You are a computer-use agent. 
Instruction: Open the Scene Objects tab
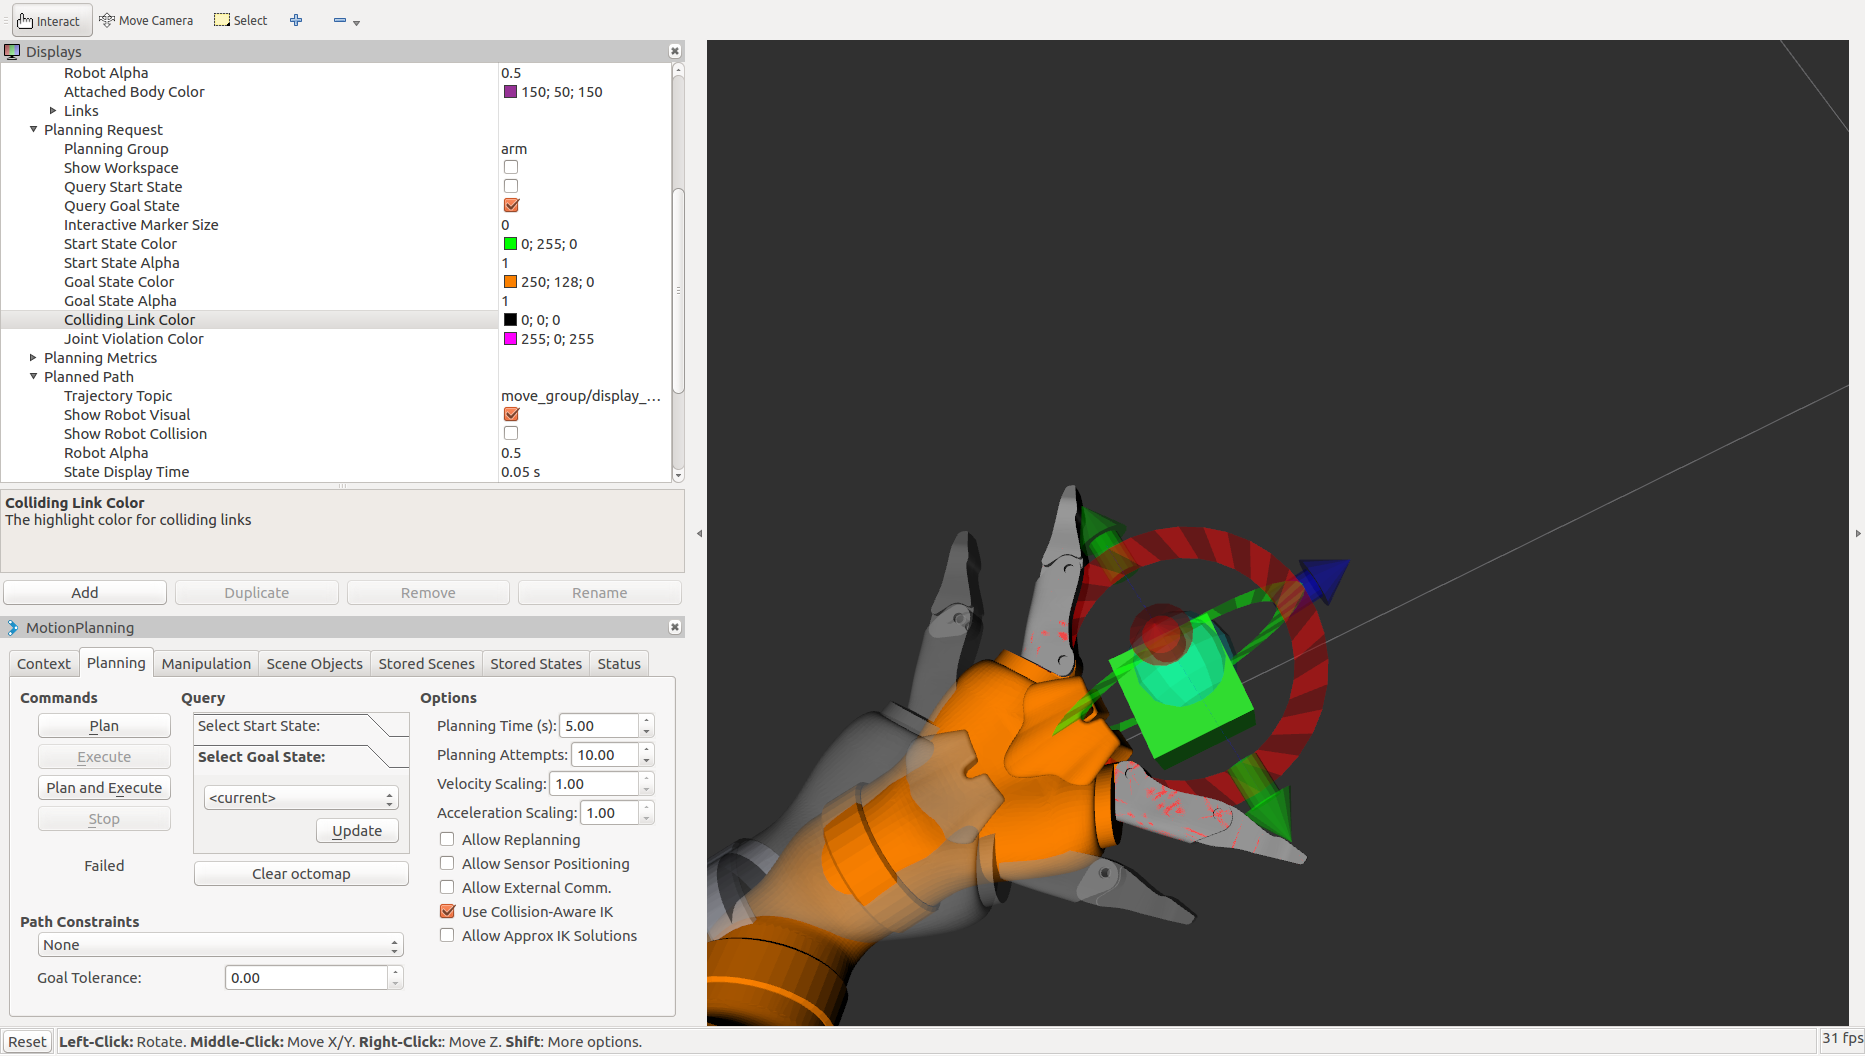[x=314, y=663]
